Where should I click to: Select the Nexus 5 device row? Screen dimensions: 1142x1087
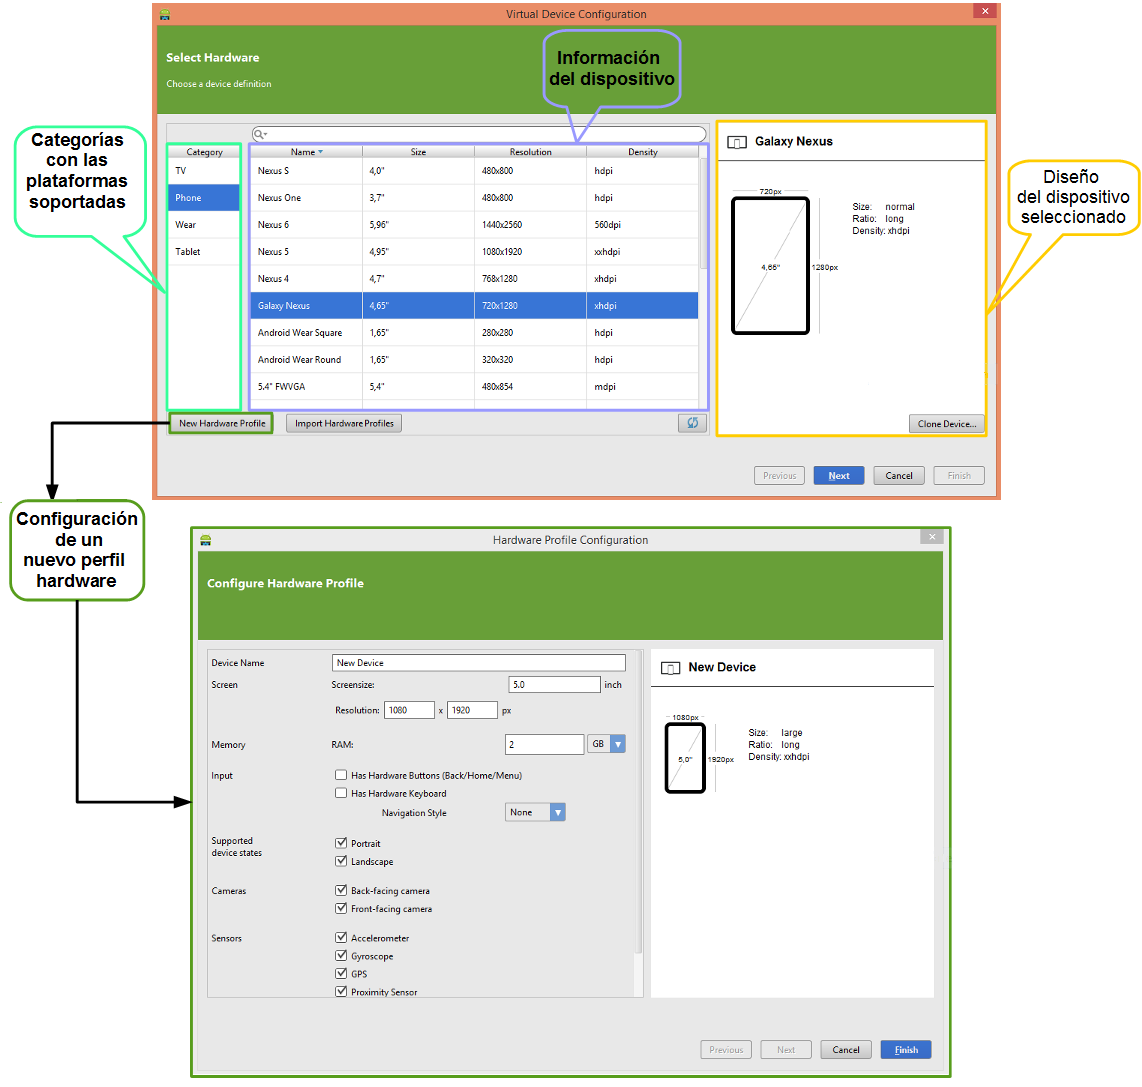click(474, 251)
